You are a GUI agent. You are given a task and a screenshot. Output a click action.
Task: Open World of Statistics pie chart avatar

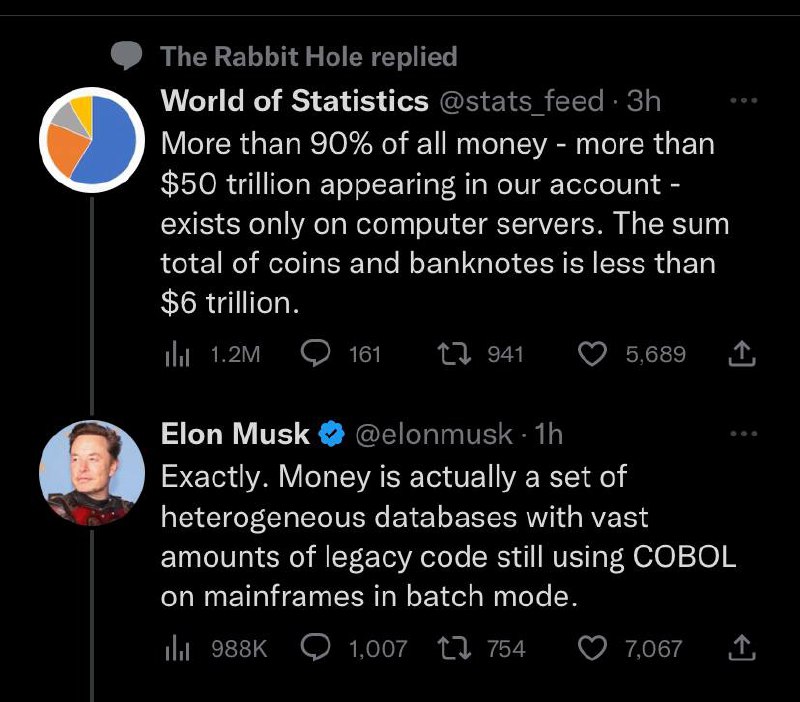tap(92, 140)
